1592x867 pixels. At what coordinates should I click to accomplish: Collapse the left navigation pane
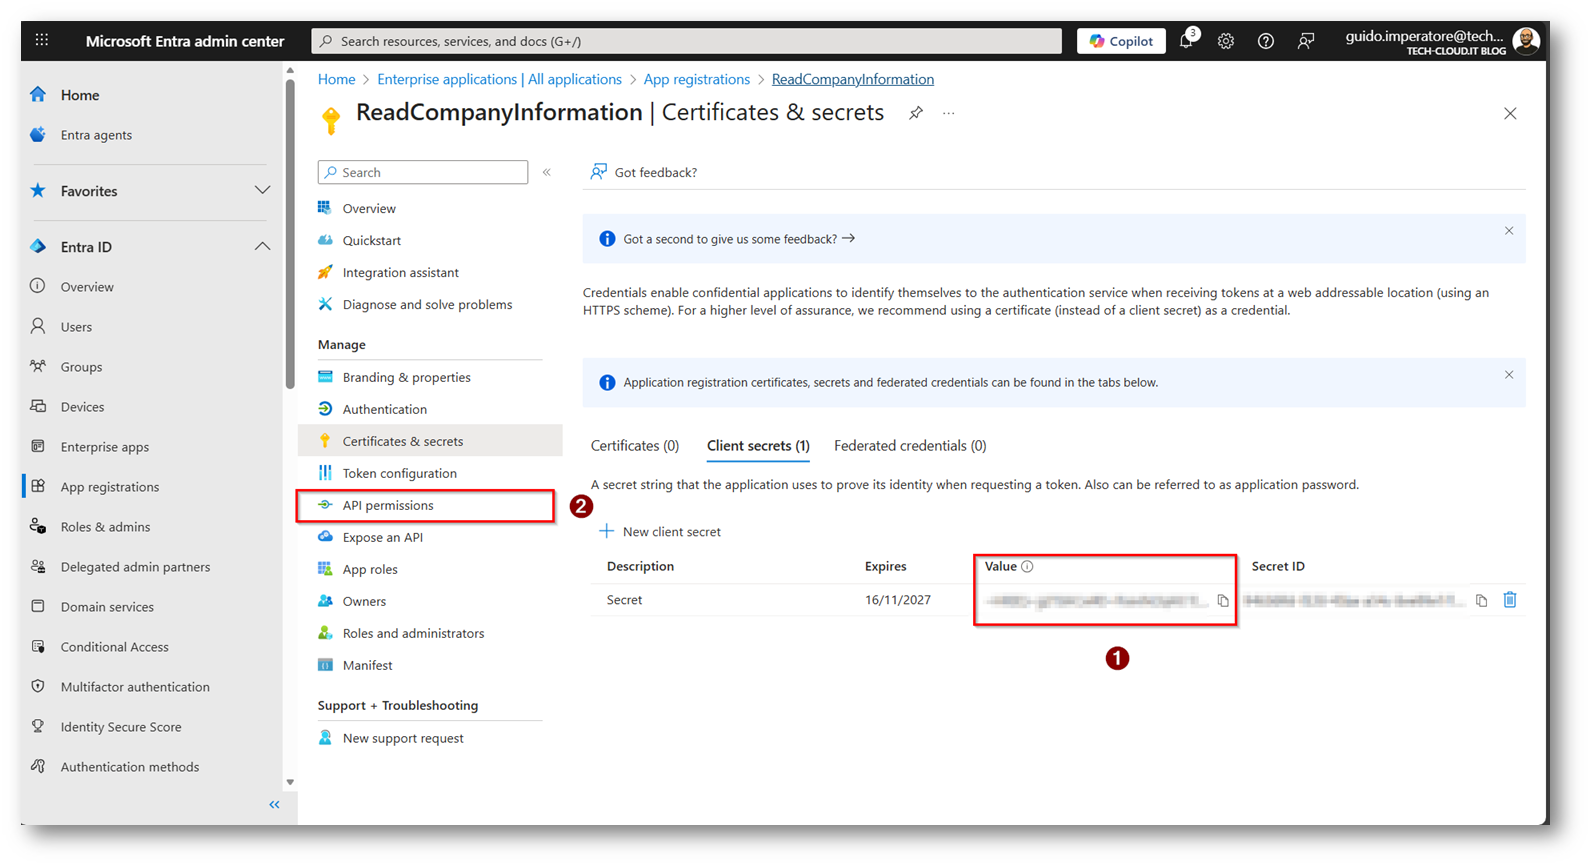tap(274, 805)
